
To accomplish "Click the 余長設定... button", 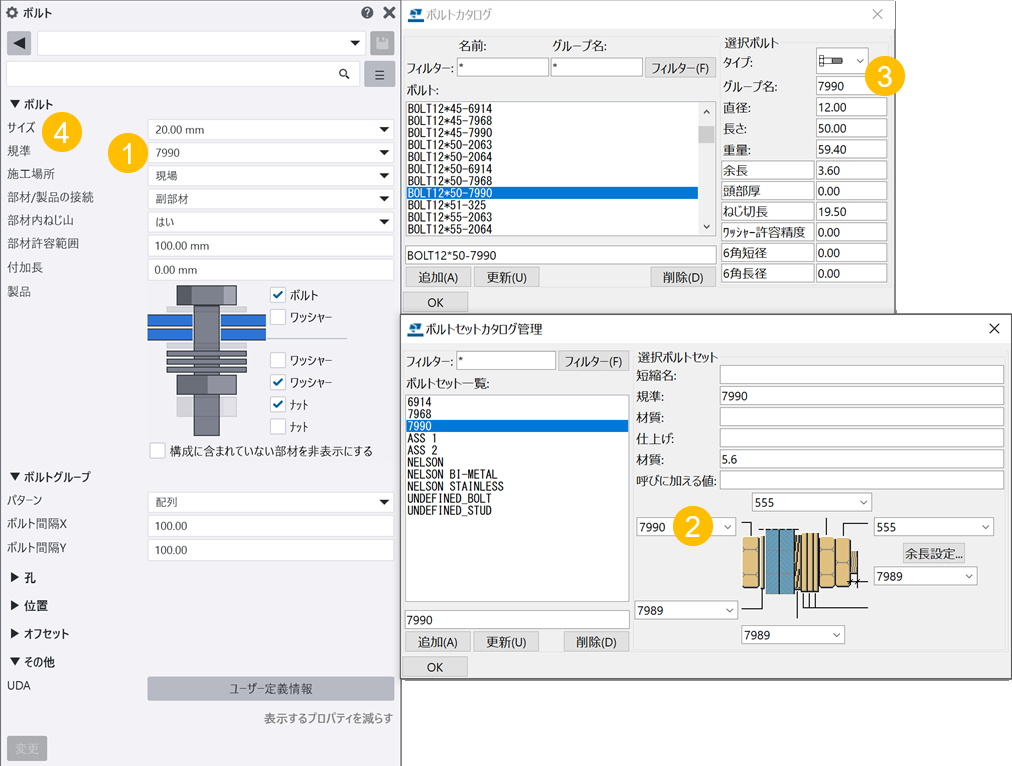I will 933,553.
